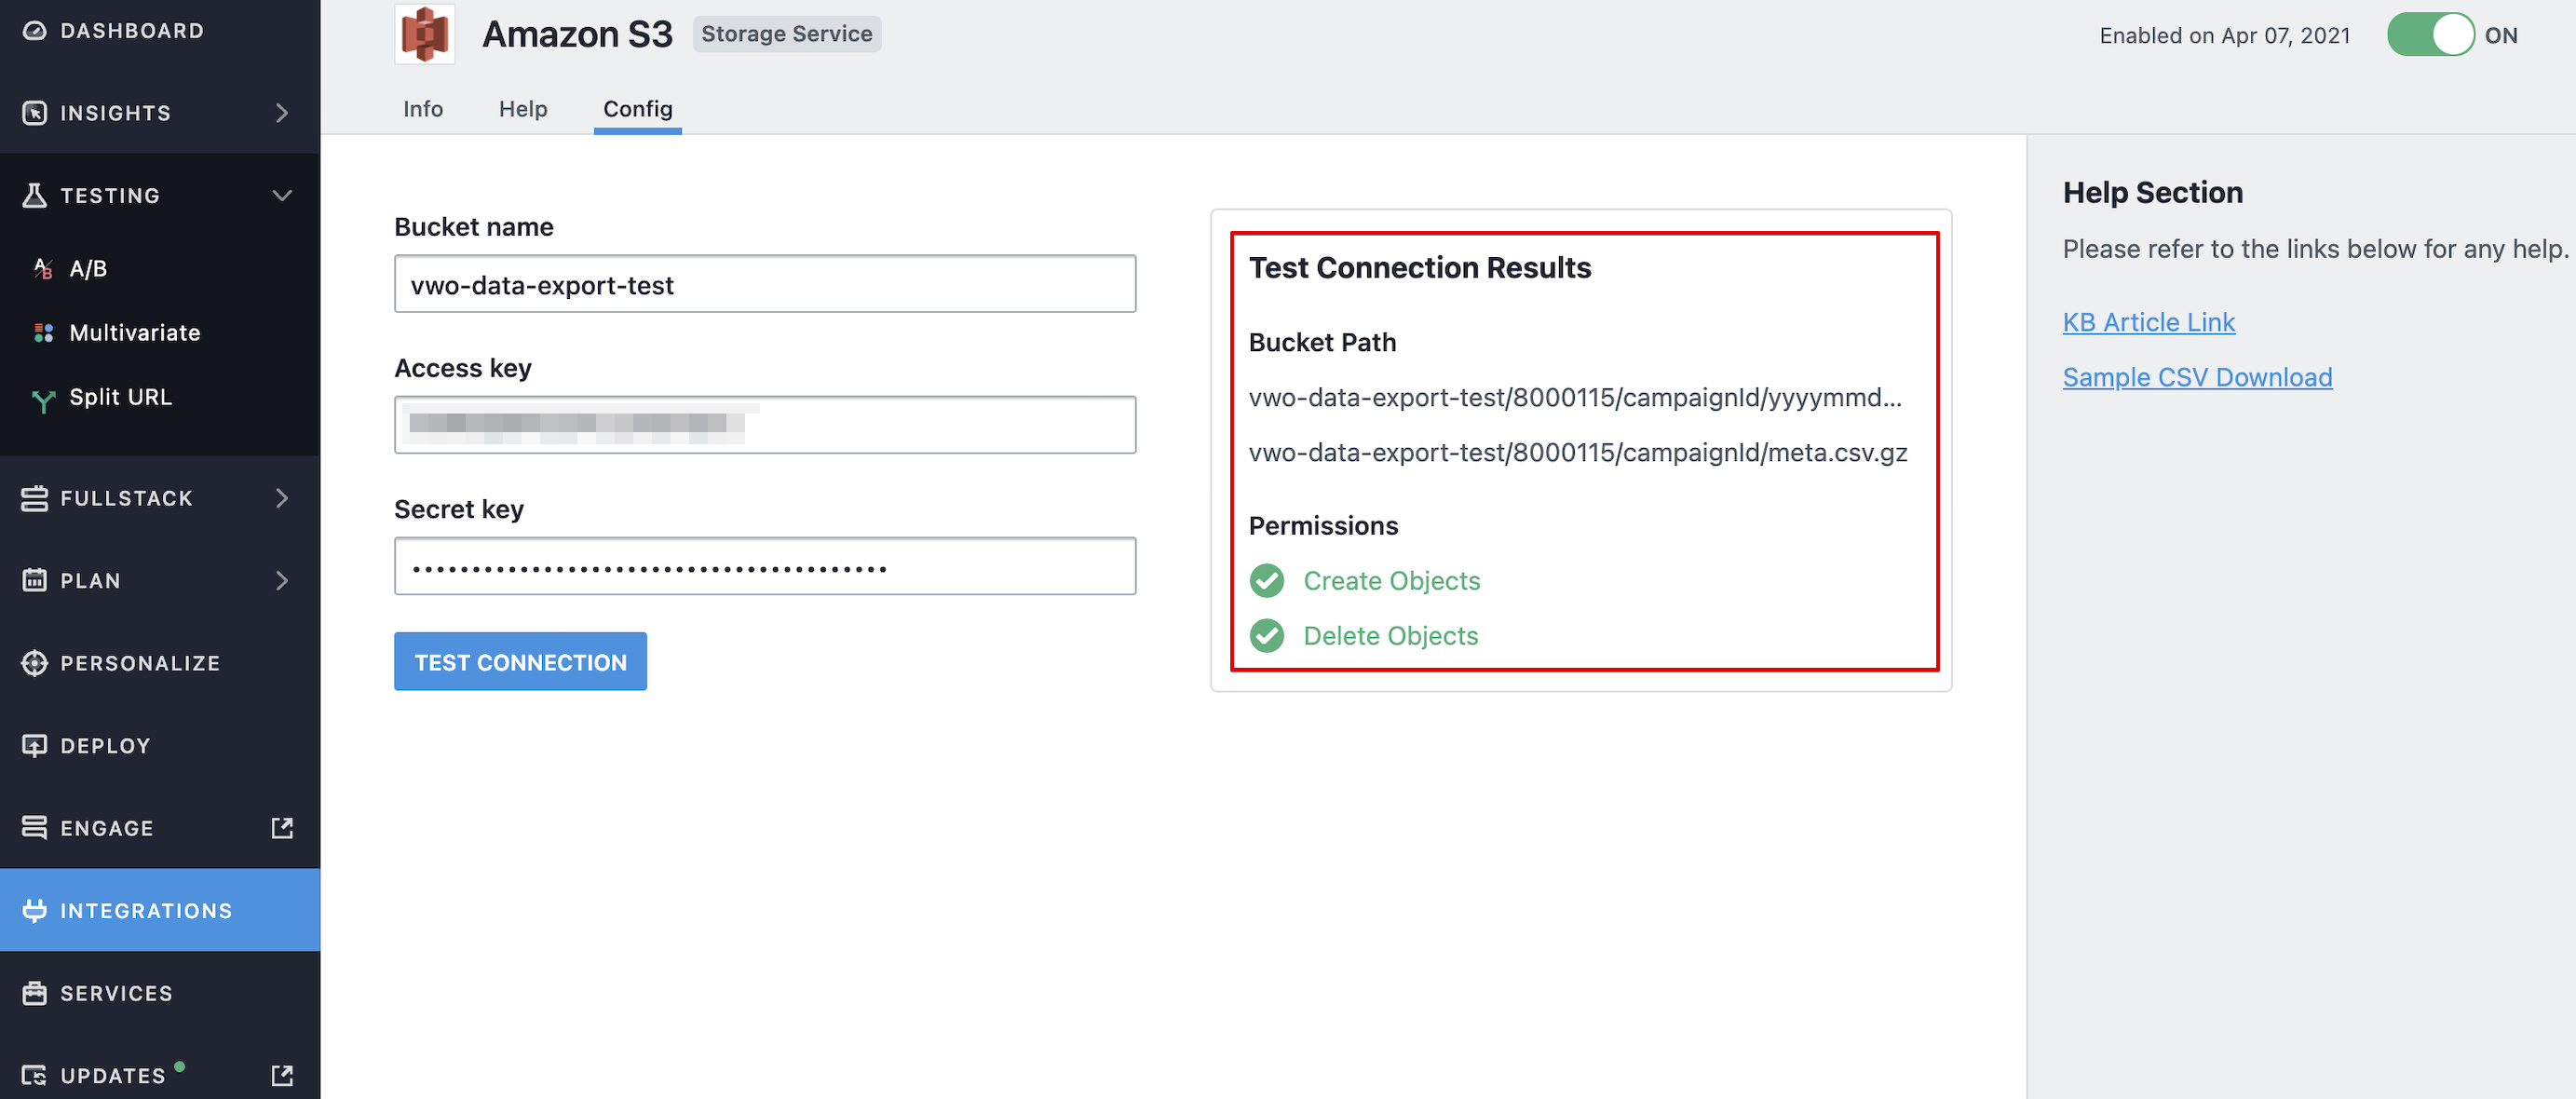2576x1099 pixels.
Task: Click the A/B test icon
Action: [x=43, y=268]
